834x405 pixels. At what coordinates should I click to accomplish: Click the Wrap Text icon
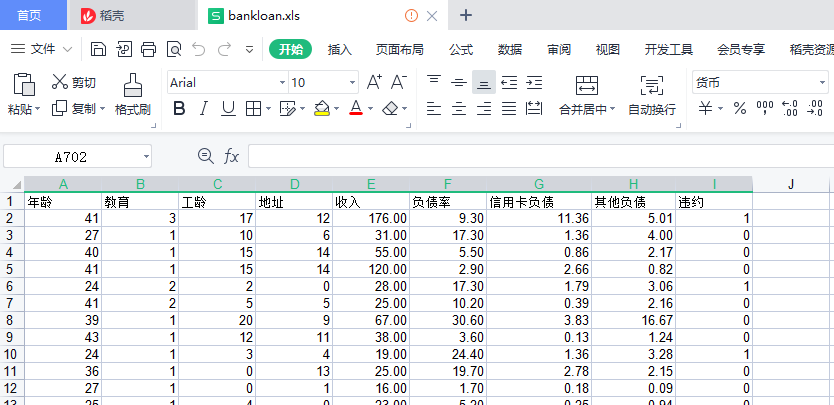point(652,85)
